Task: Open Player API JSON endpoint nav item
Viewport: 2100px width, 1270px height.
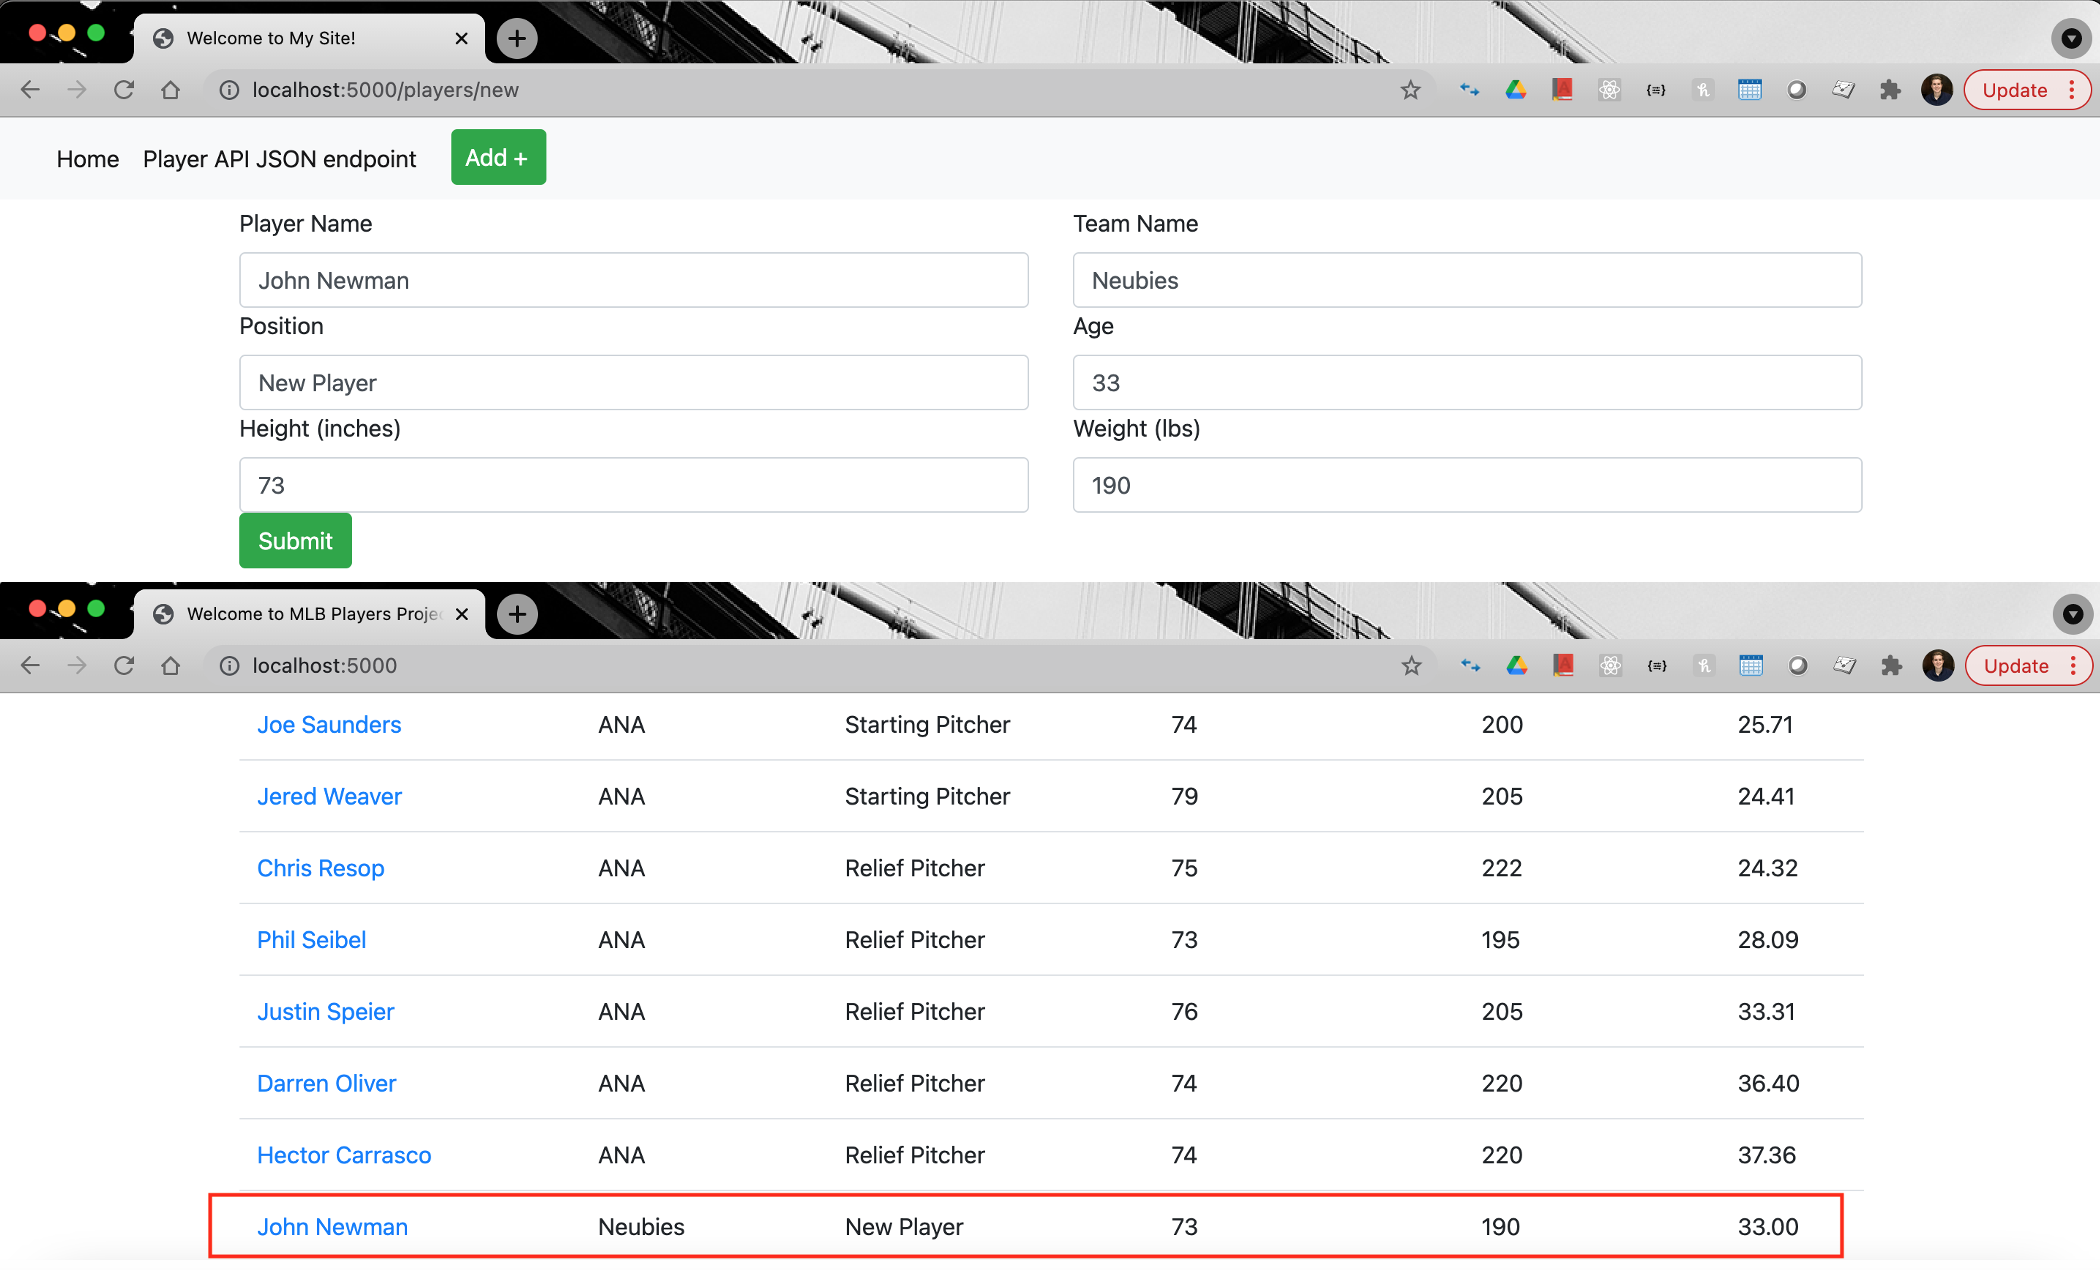Action: tap(279, 159)
